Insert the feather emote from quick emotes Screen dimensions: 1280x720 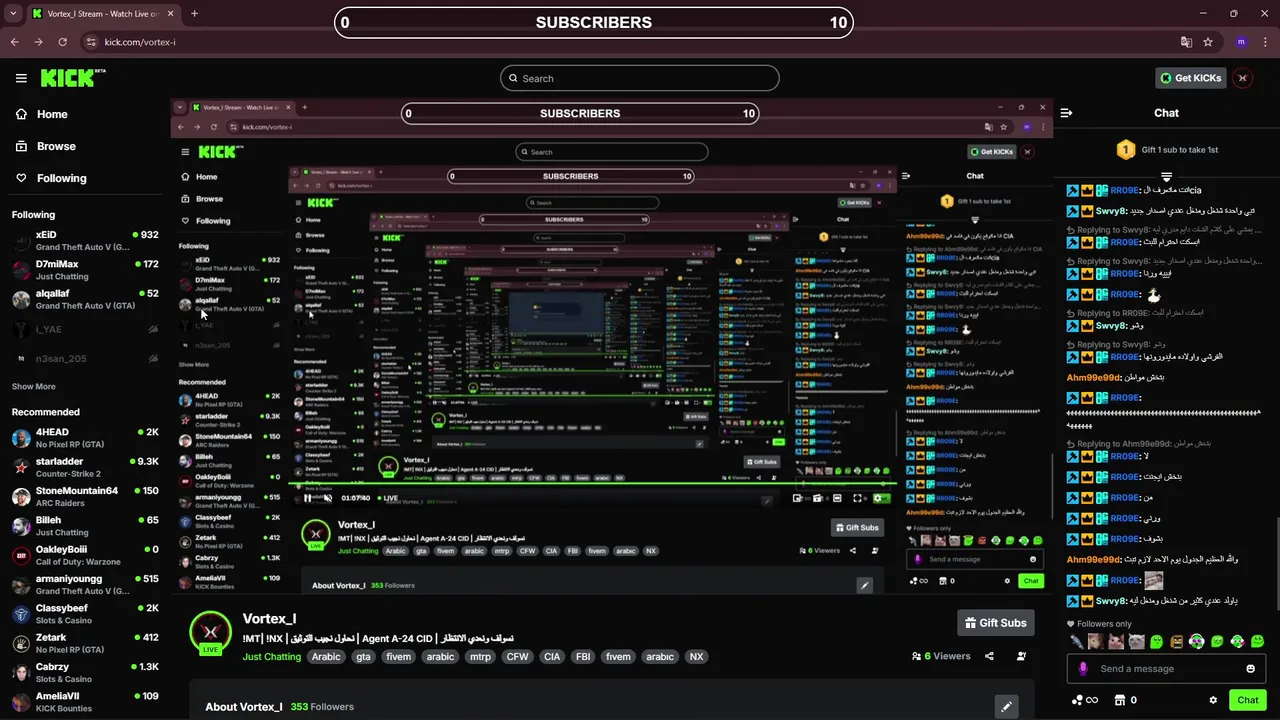point(1076,641)
